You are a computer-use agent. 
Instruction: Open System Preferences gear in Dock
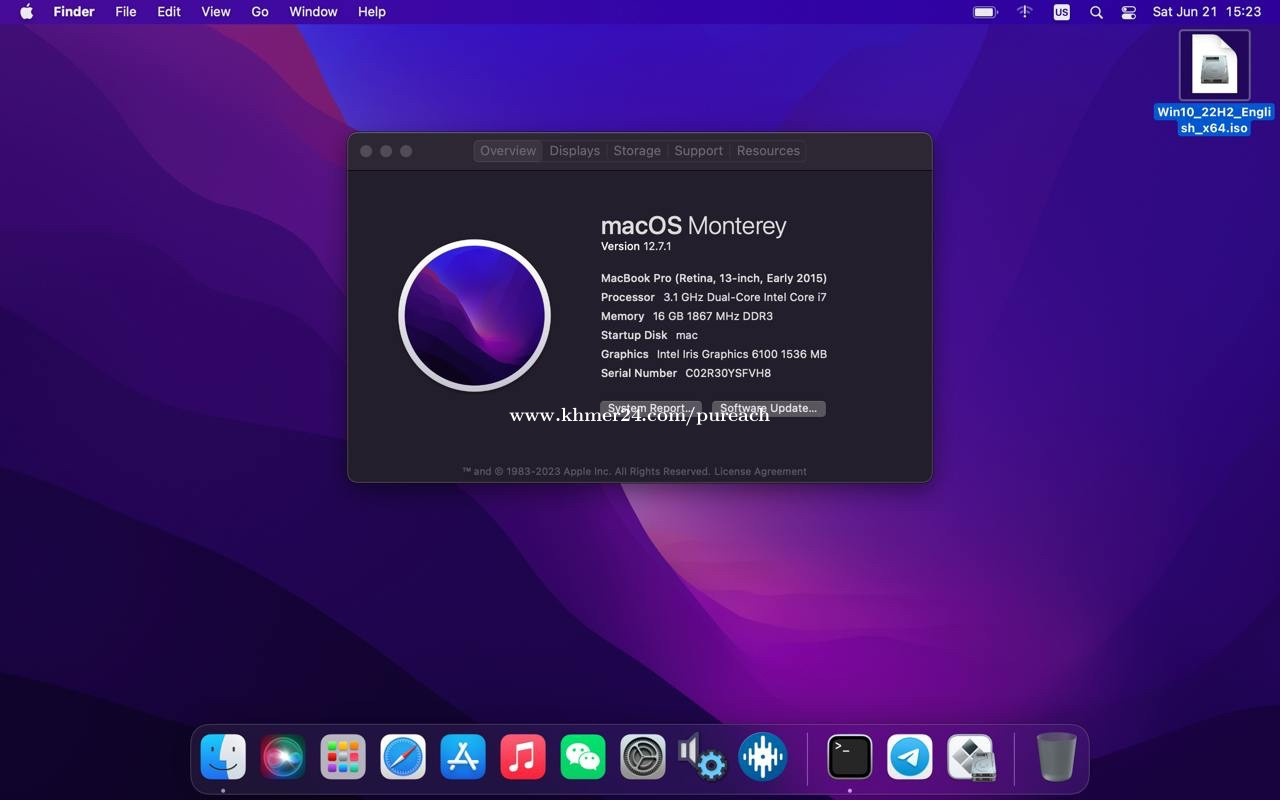(x=643, y=757)
